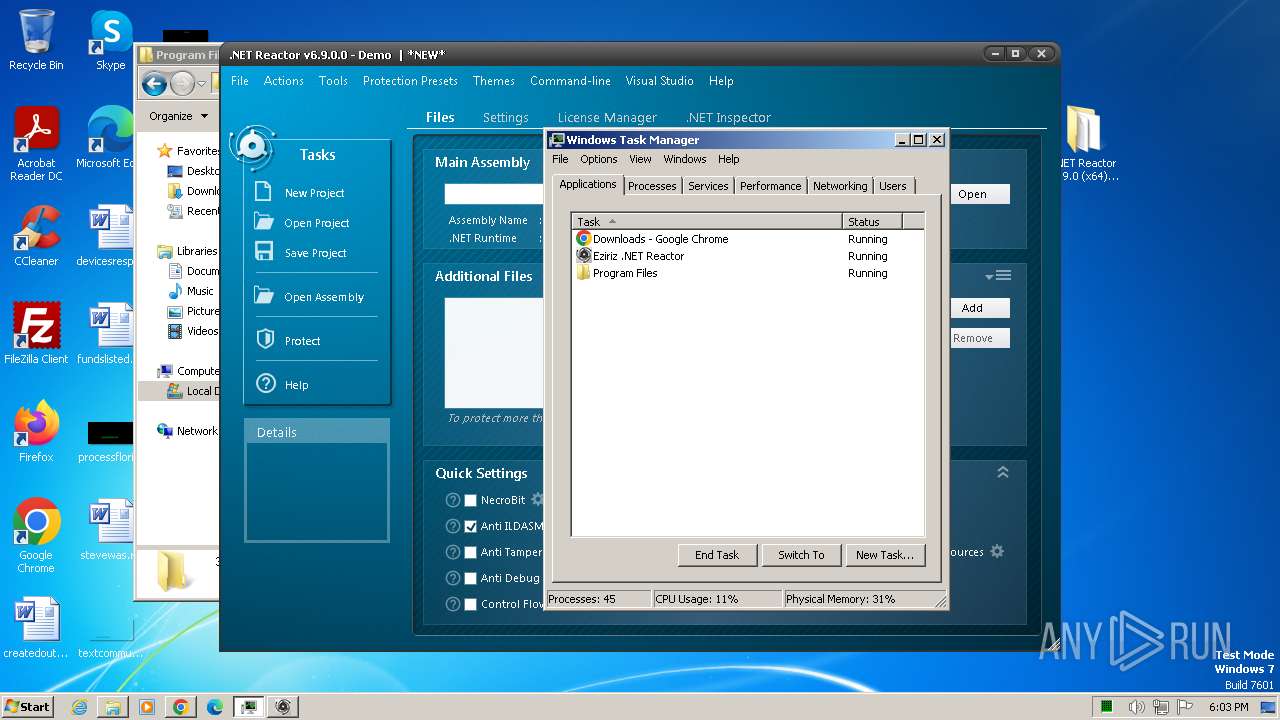Open Recycle Bin desktop icon
This screenshot has height=720, width=1280.
[x=36, y=40]
